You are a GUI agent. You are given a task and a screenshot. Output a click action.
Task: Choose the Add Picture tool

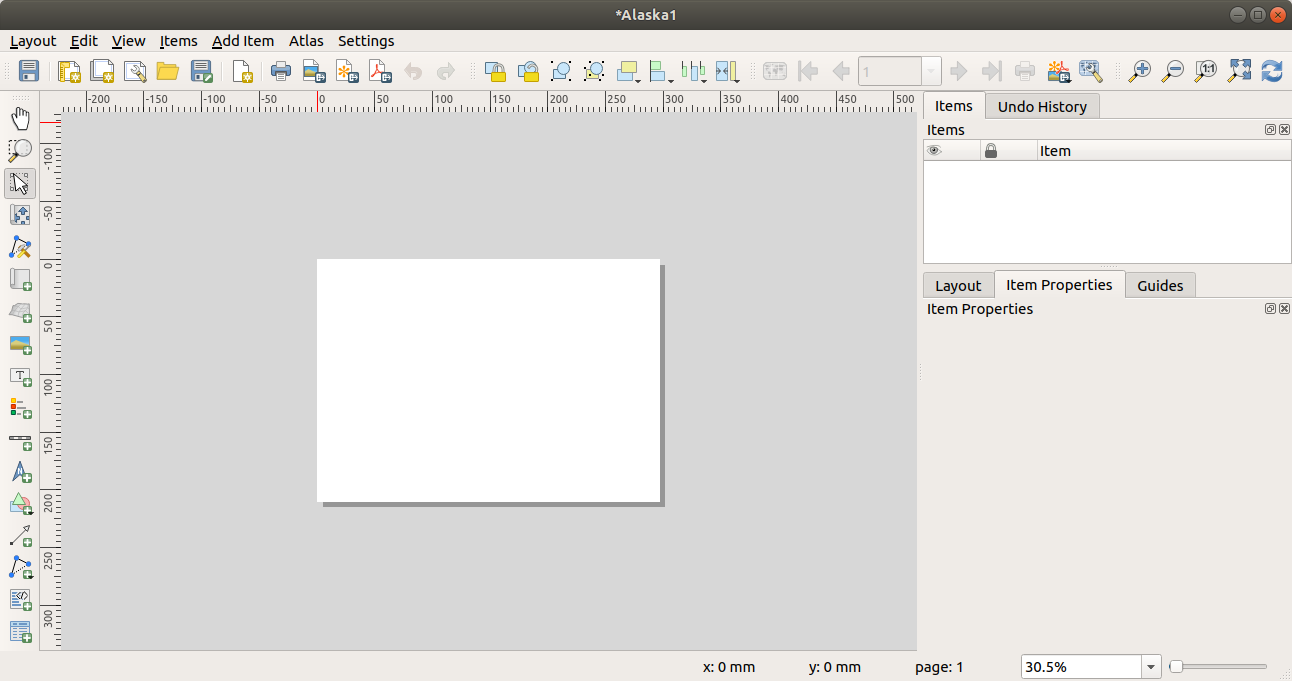point(20,345)
